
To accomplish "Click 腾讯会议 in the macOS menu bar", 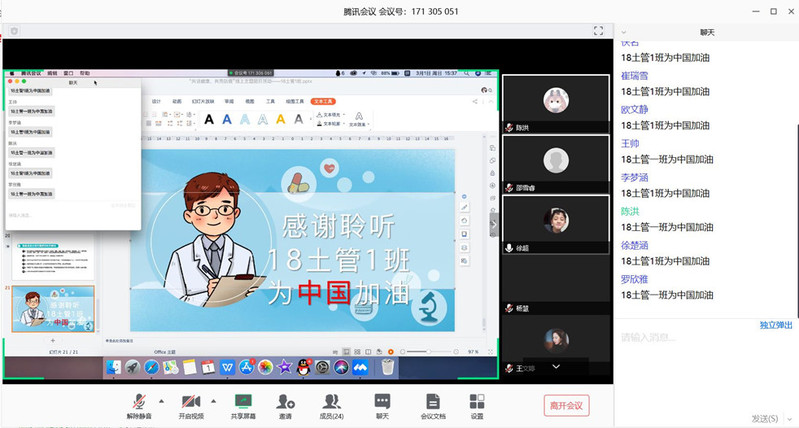I will tap(29, 73).
